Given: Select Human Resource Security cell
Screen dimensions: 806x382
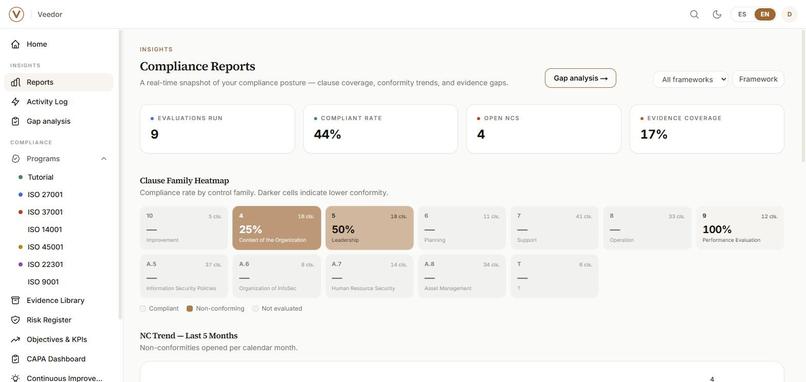Looking at the screenshot, I should coord(369,276).
